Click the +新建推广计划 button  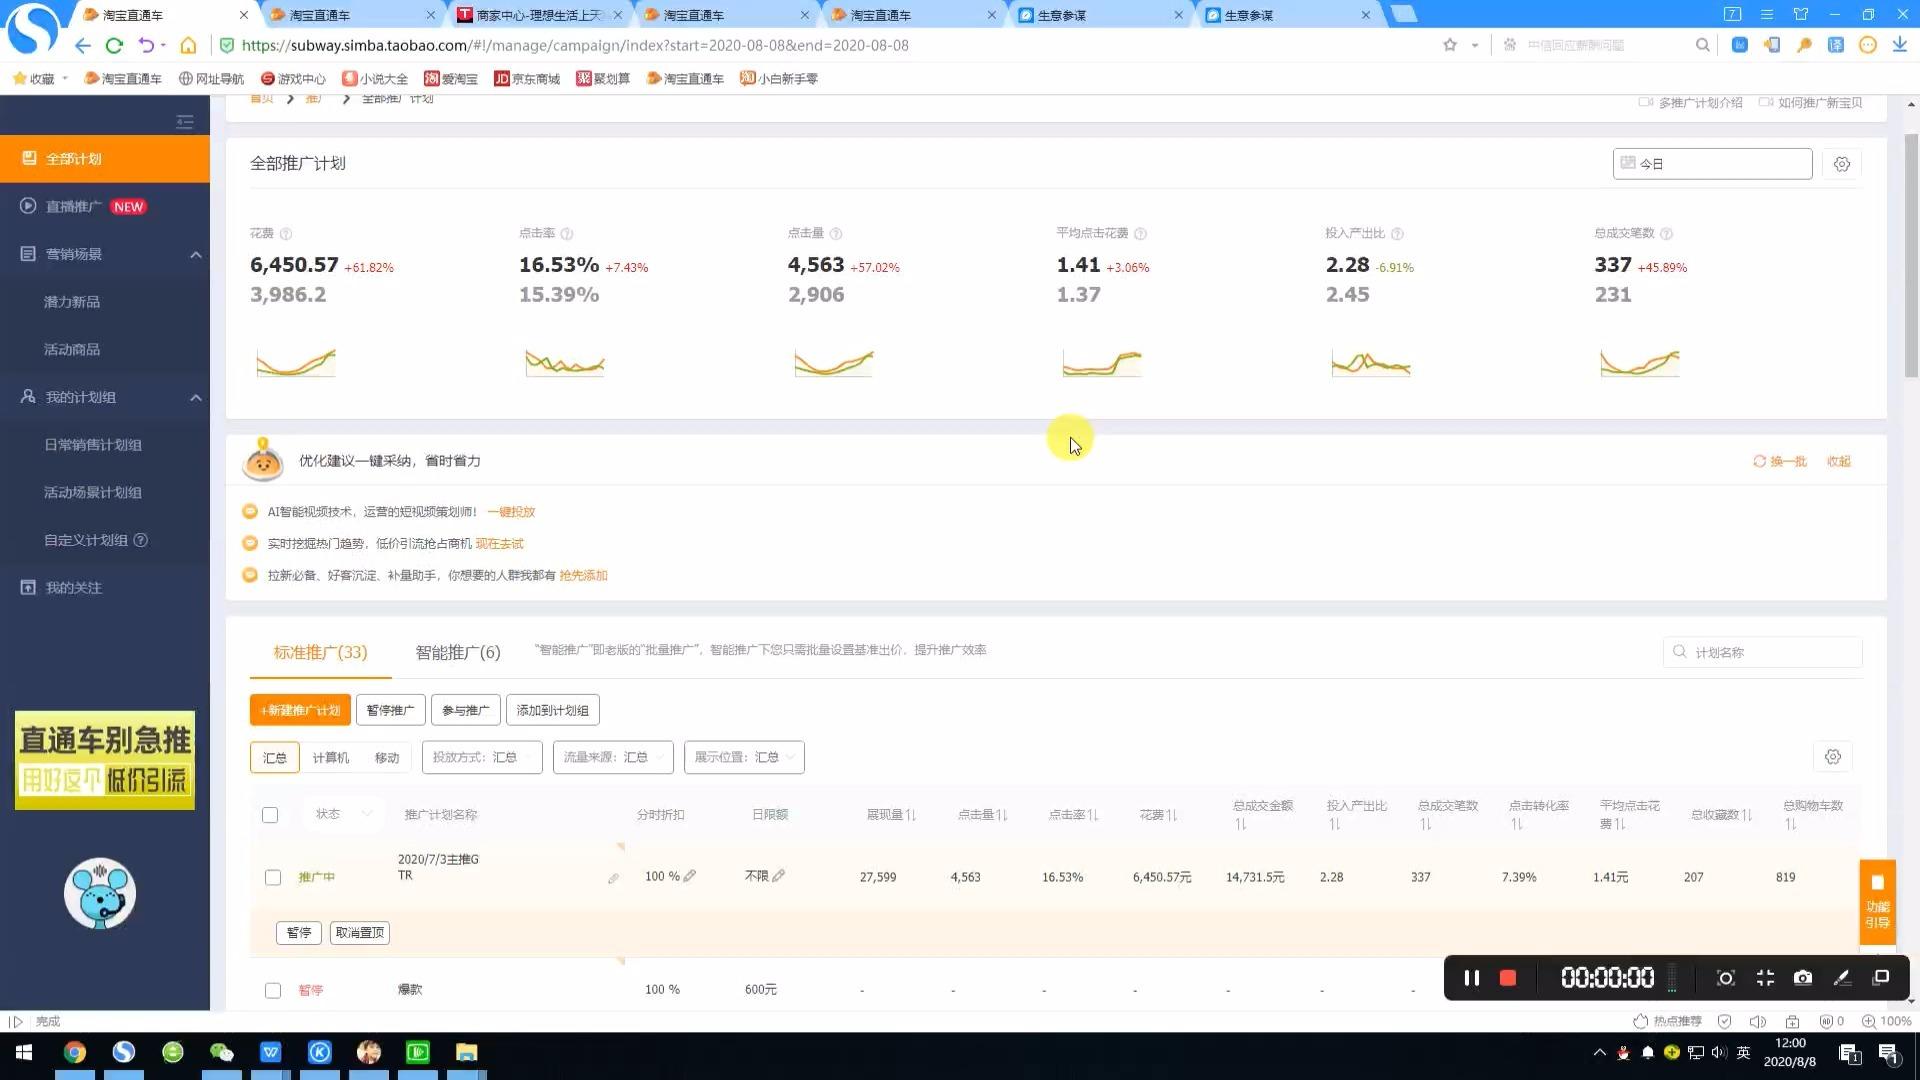(301, 709)
